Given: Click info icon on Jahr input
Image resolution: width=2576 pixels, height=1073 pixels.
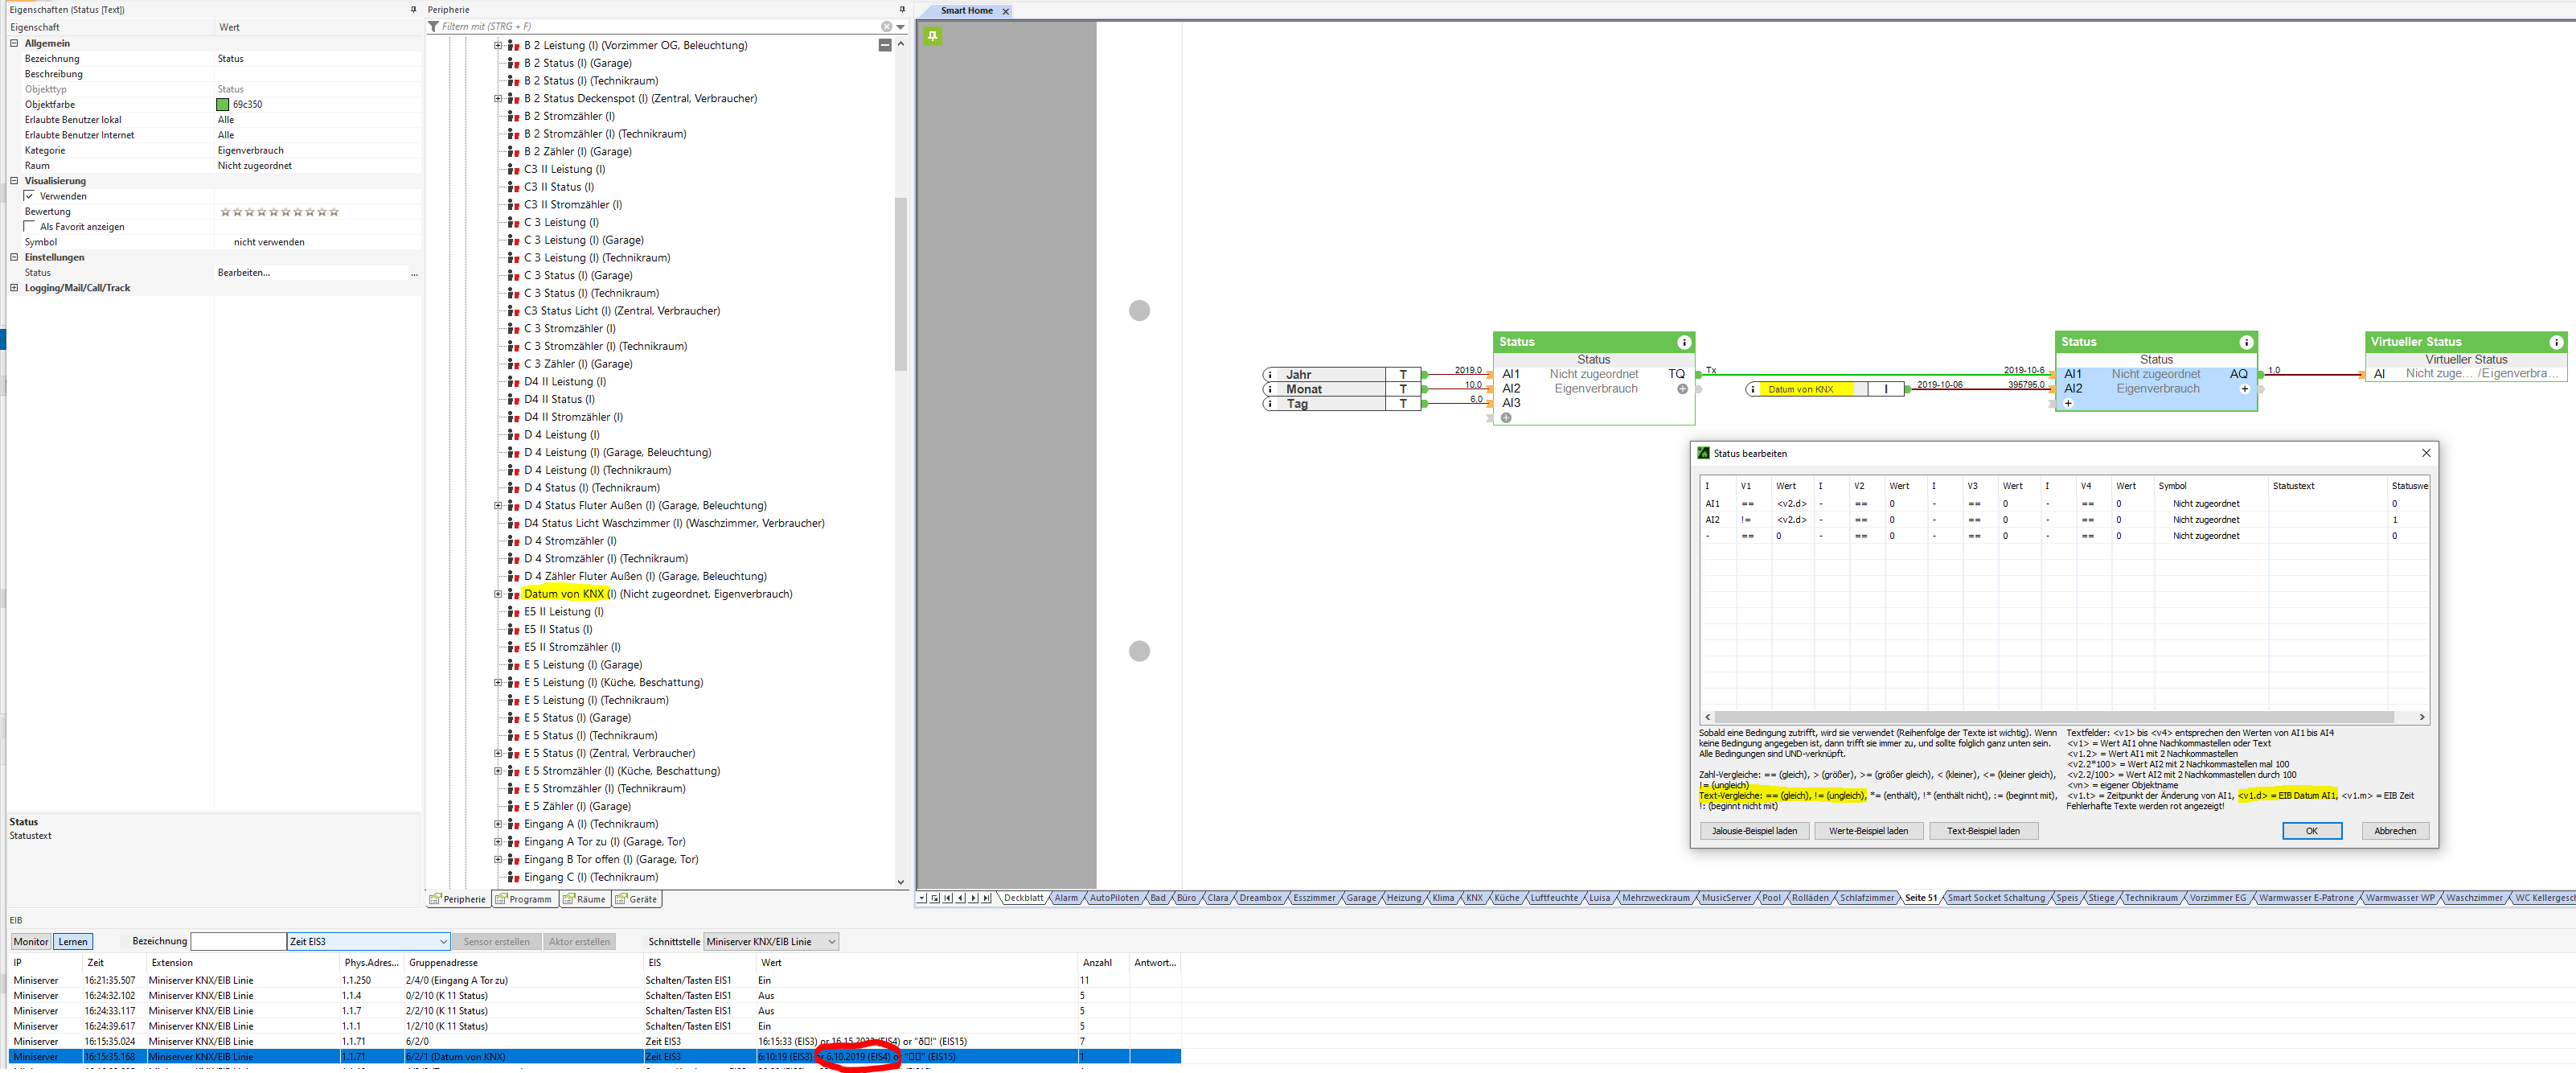Looking at the screenshot, I should 1271,375.
